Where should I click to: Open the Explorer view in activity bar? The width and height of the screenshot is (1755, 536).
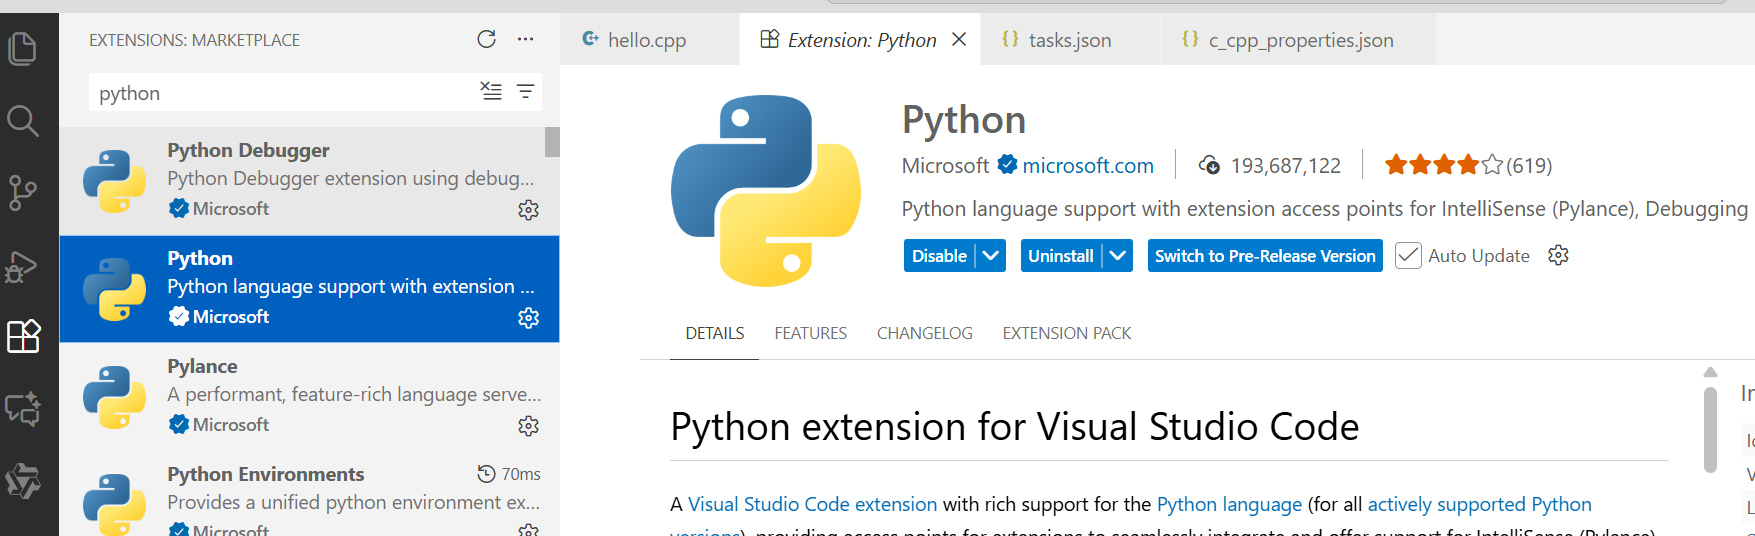pyautogui.click(x=23, y=47)
